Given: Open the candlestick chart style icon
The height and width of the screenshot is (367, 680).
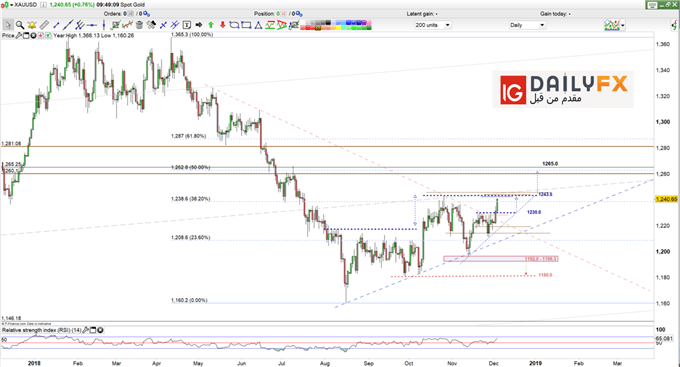Looking at the screenshot, I should [5, 5].
